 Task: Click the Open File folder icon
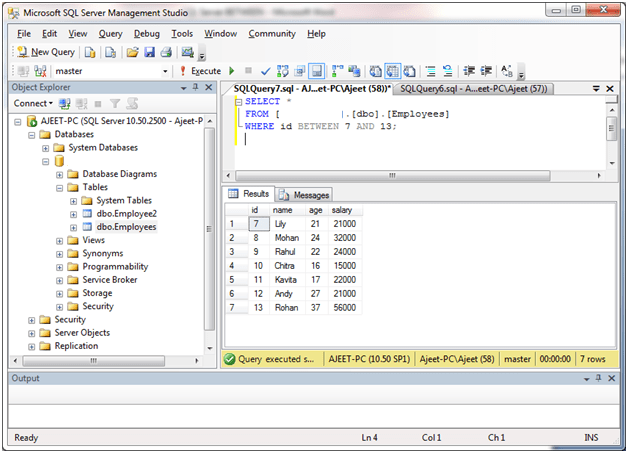[132, 52]
